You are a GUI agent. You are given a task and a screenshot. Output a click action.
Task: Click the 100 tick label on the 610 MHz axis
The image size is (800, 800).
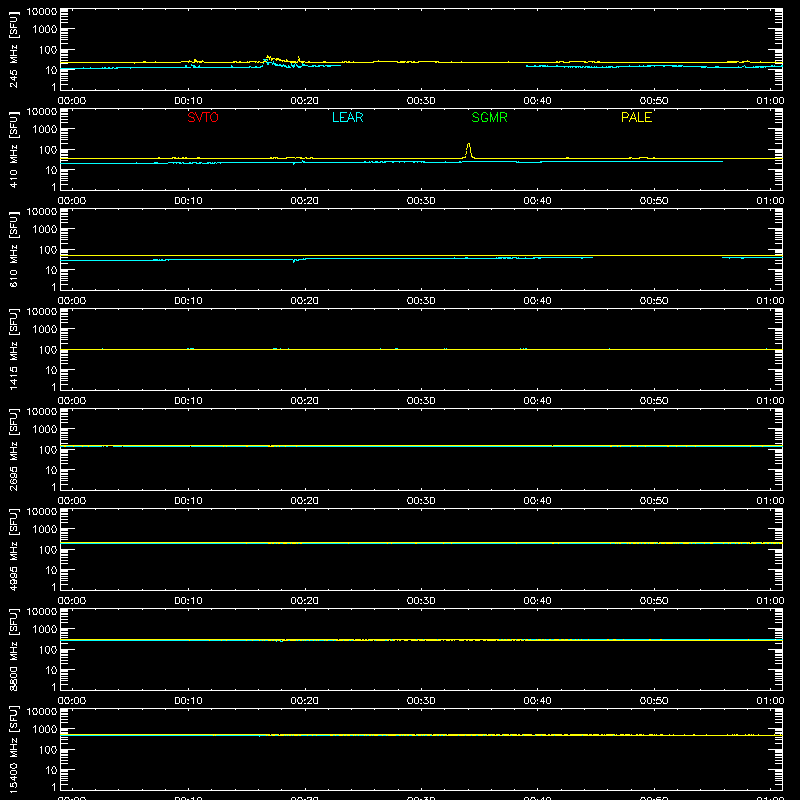48,250
